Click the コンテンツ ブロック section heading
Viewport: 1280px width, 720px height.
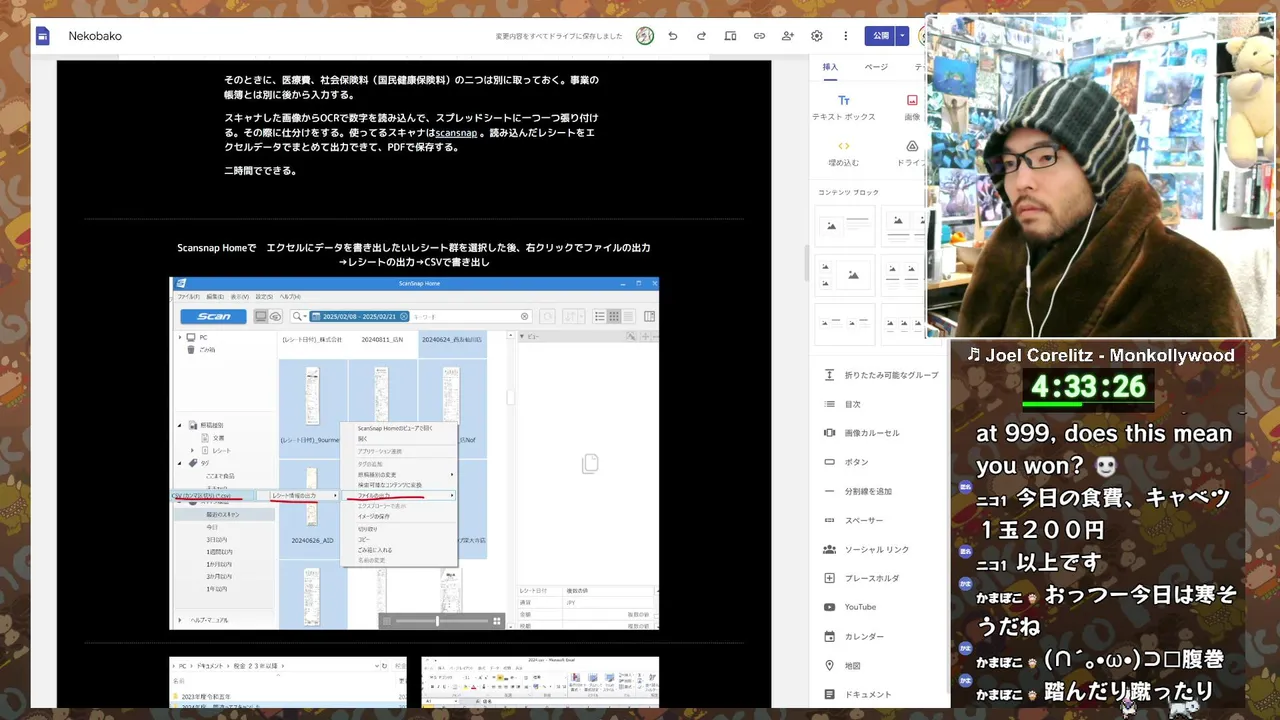click(849, 192)
